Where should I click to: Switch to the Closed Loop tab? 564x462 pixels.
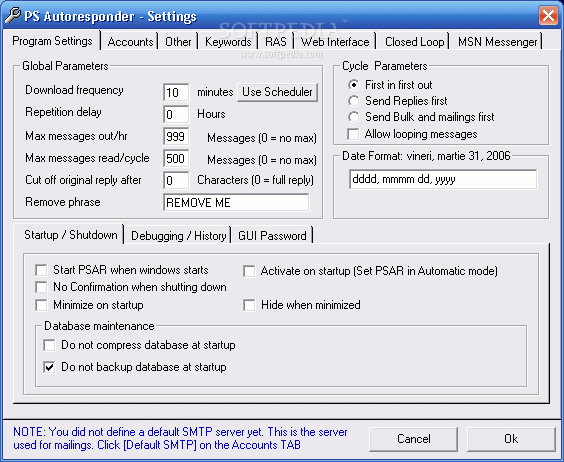[414, 42]
